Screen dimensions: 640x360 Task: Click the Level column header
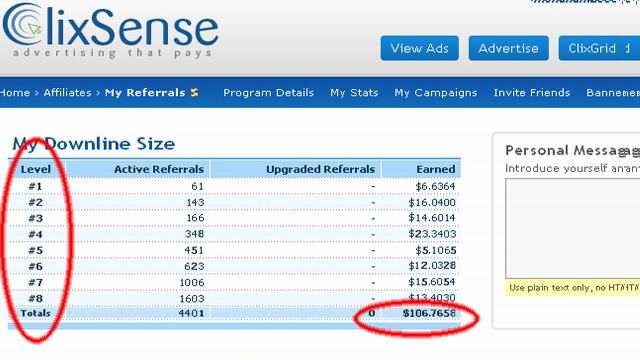tap(36, 169)
